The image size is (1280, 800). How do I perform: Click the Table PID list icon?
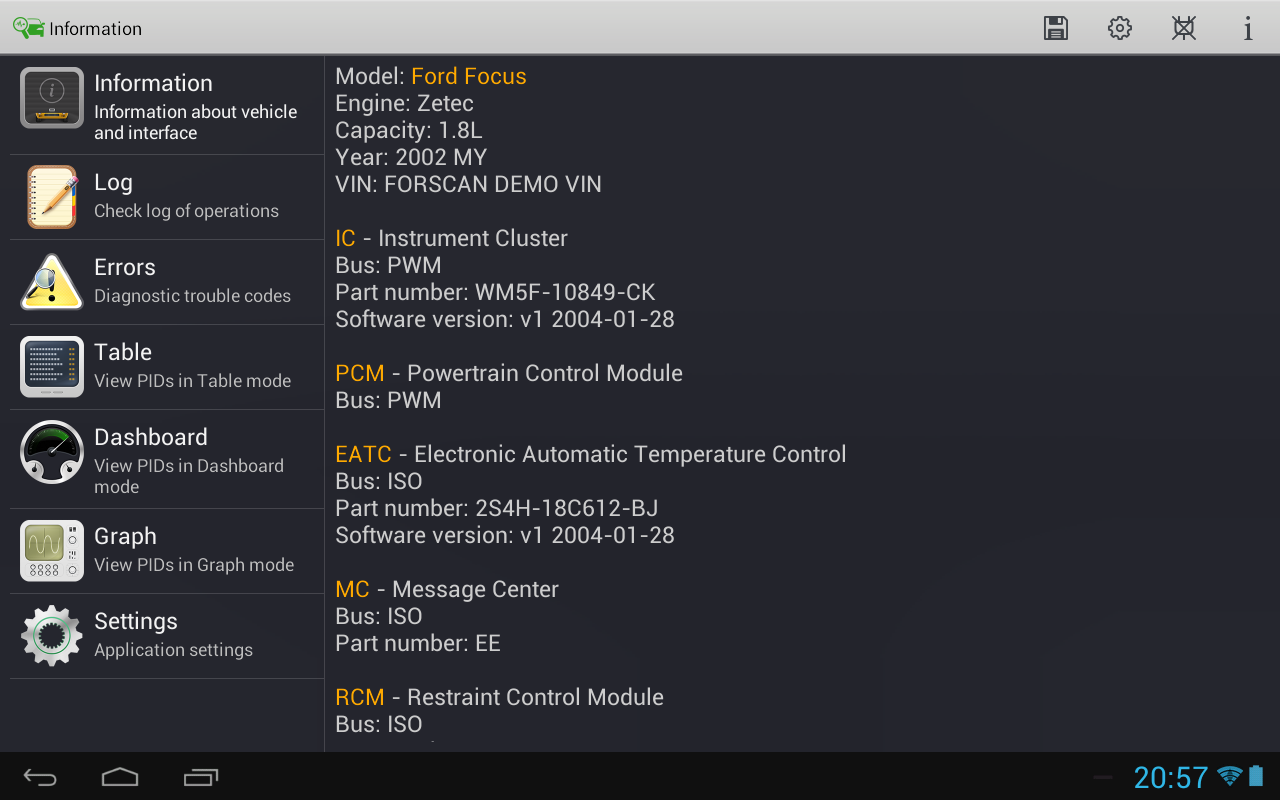click(52, 367)
